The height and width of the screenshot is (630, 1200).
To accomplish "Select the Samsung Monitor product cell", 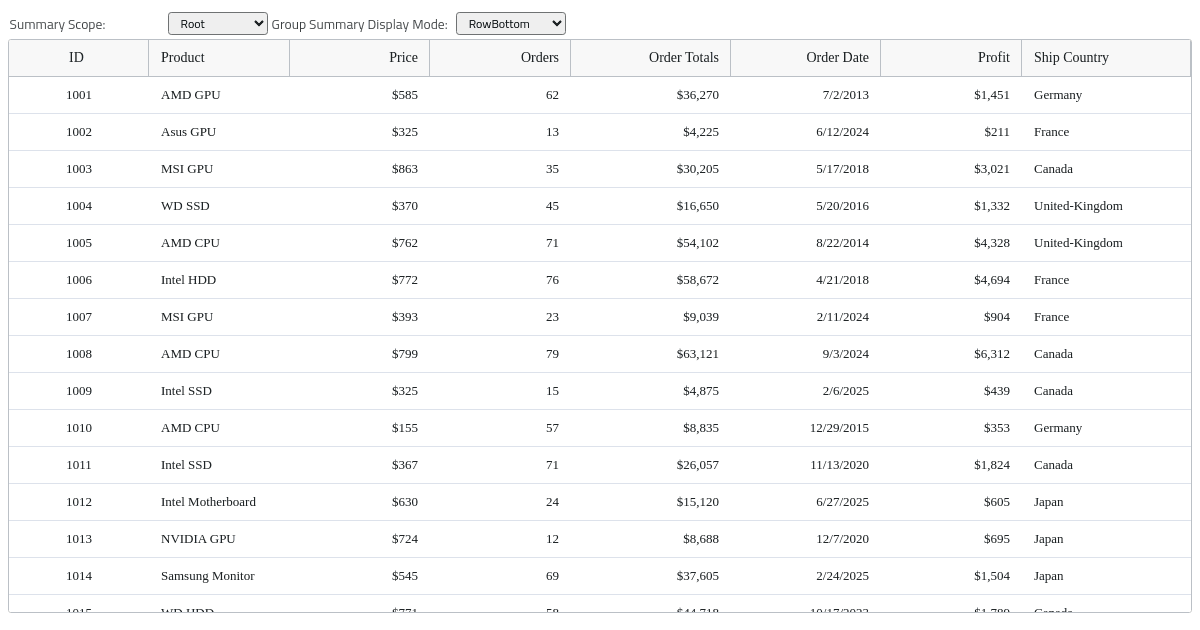I will click(x=219, y=576).
